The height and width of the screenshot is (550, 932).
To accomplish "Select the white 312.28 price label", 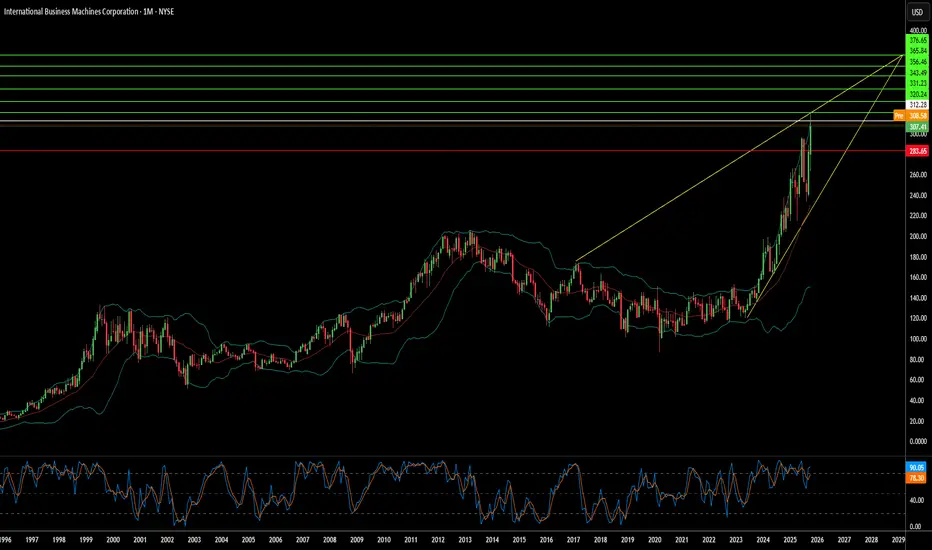I will (x=917, y=104).
